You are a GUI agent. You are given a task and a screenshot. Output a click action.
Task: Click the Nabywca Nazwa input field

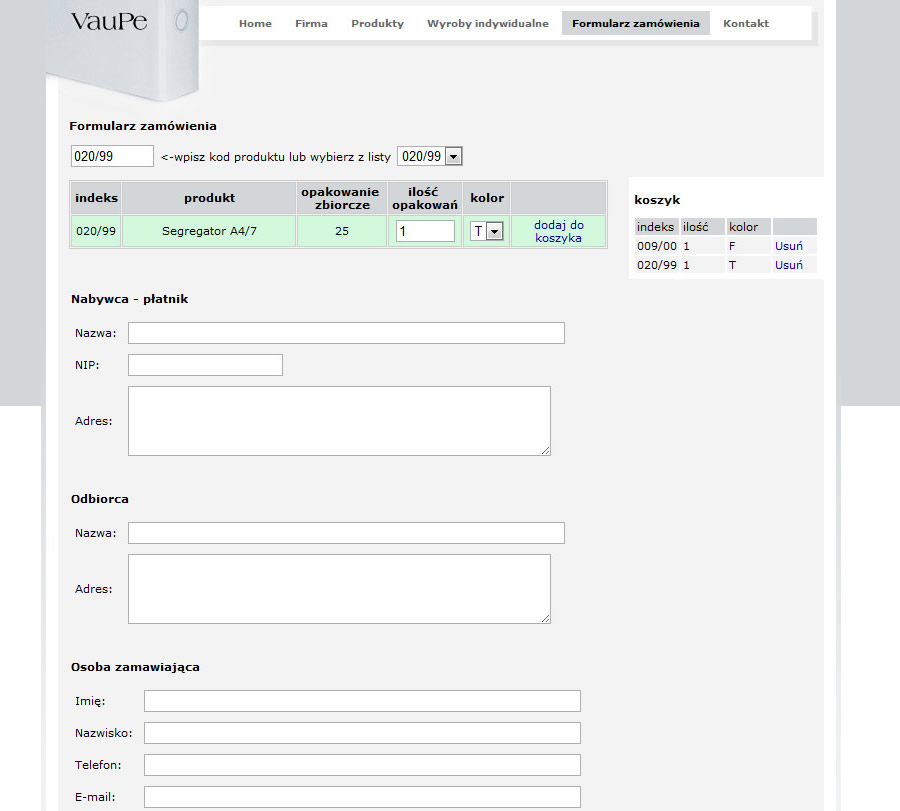(x=346, y=333)
